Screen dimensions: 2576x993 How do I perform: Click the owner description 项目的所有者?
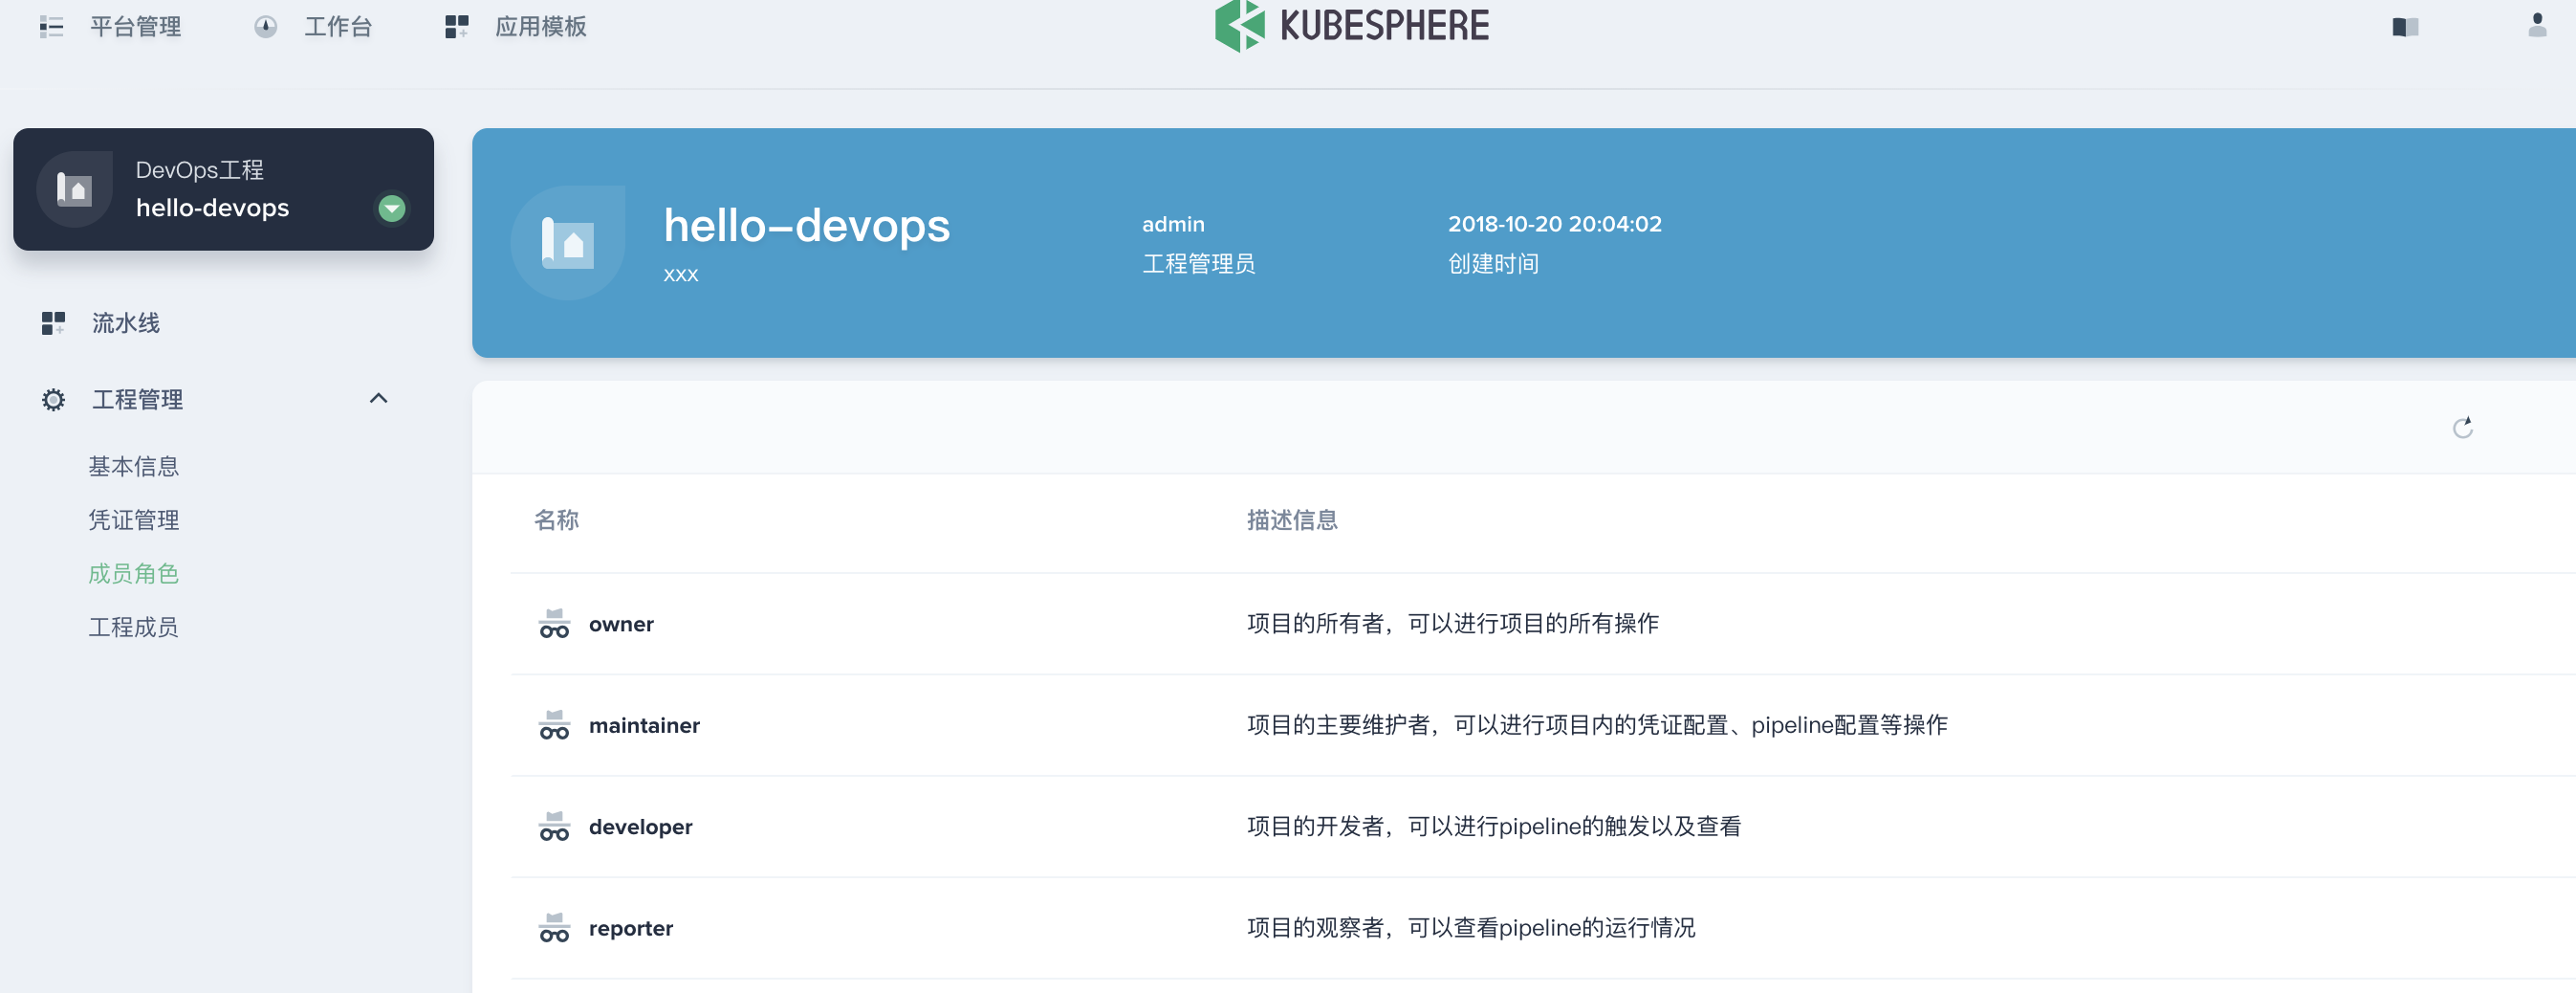click(x=1453, y=624)
